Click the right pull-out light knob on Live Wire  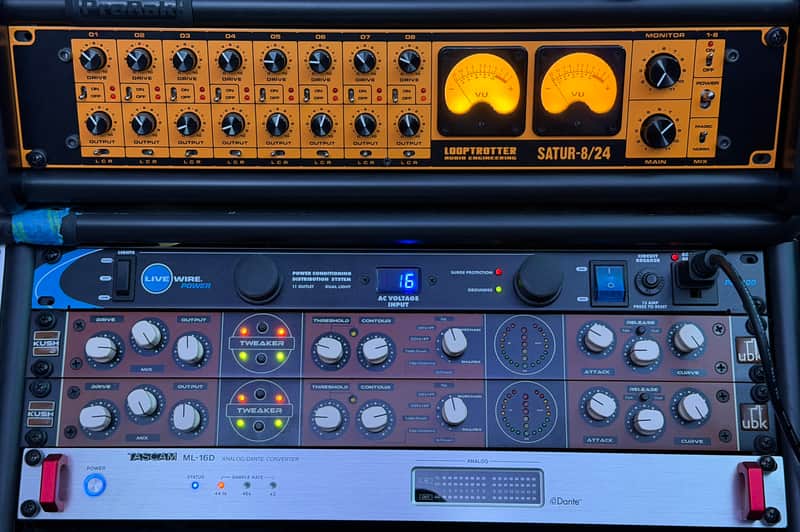538,281
